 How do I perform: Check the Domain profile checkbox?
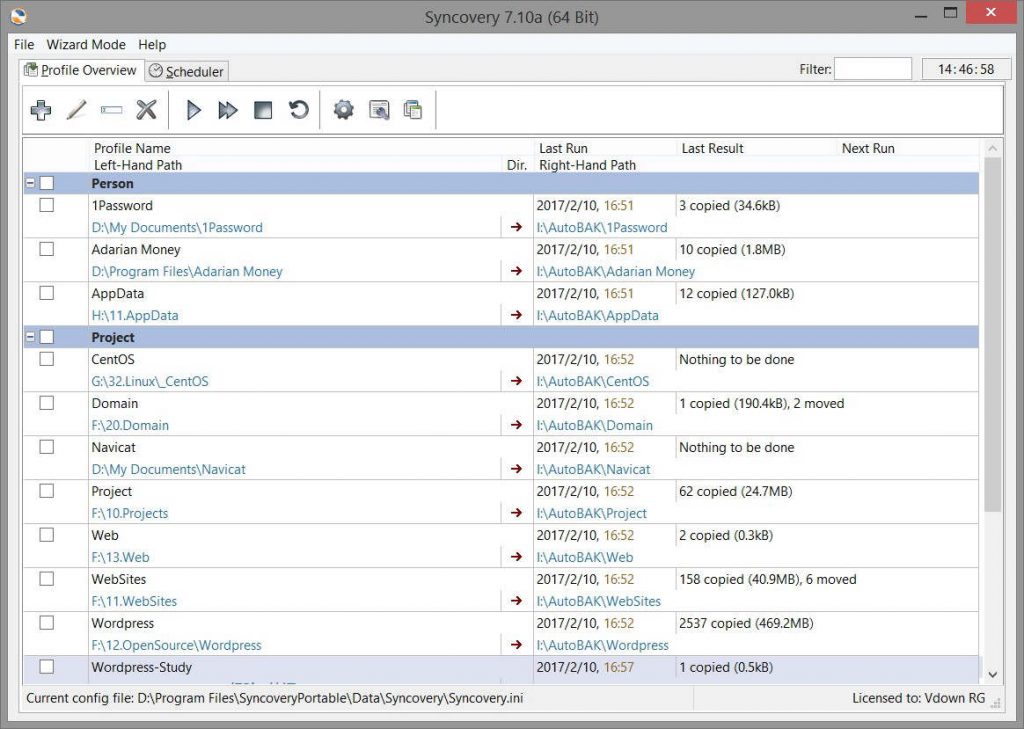coord(46,403)
